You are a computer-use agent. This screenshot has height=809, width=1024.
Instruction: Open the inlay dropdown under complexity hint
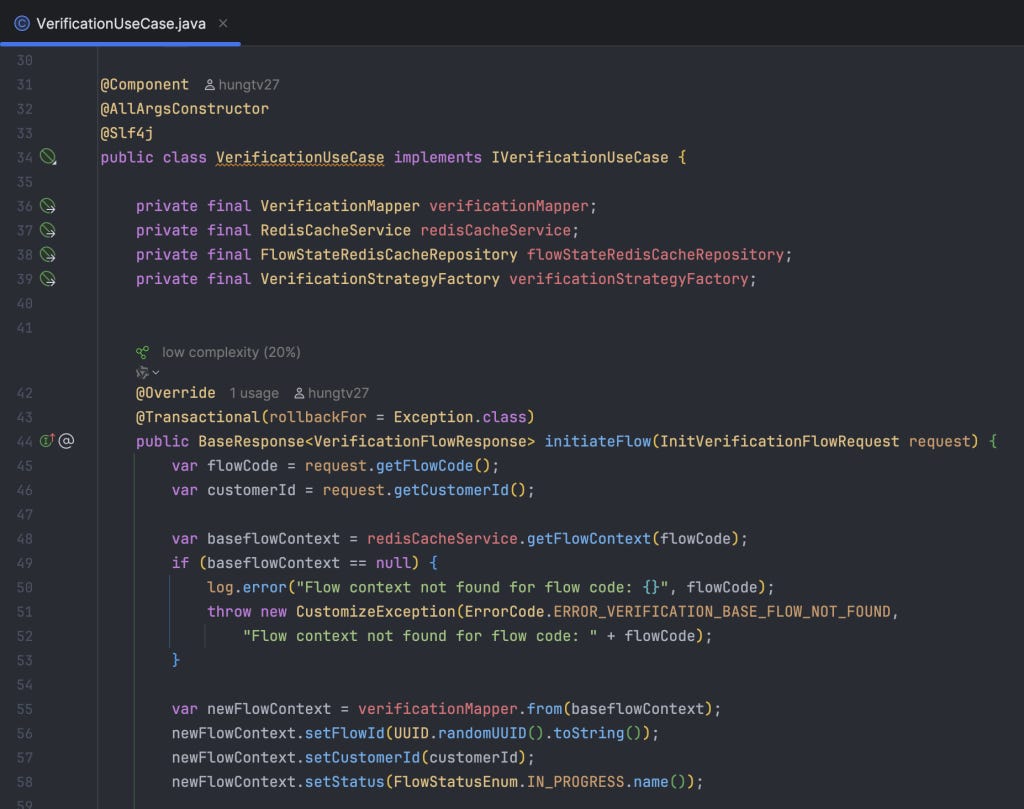tap(148, 372)
